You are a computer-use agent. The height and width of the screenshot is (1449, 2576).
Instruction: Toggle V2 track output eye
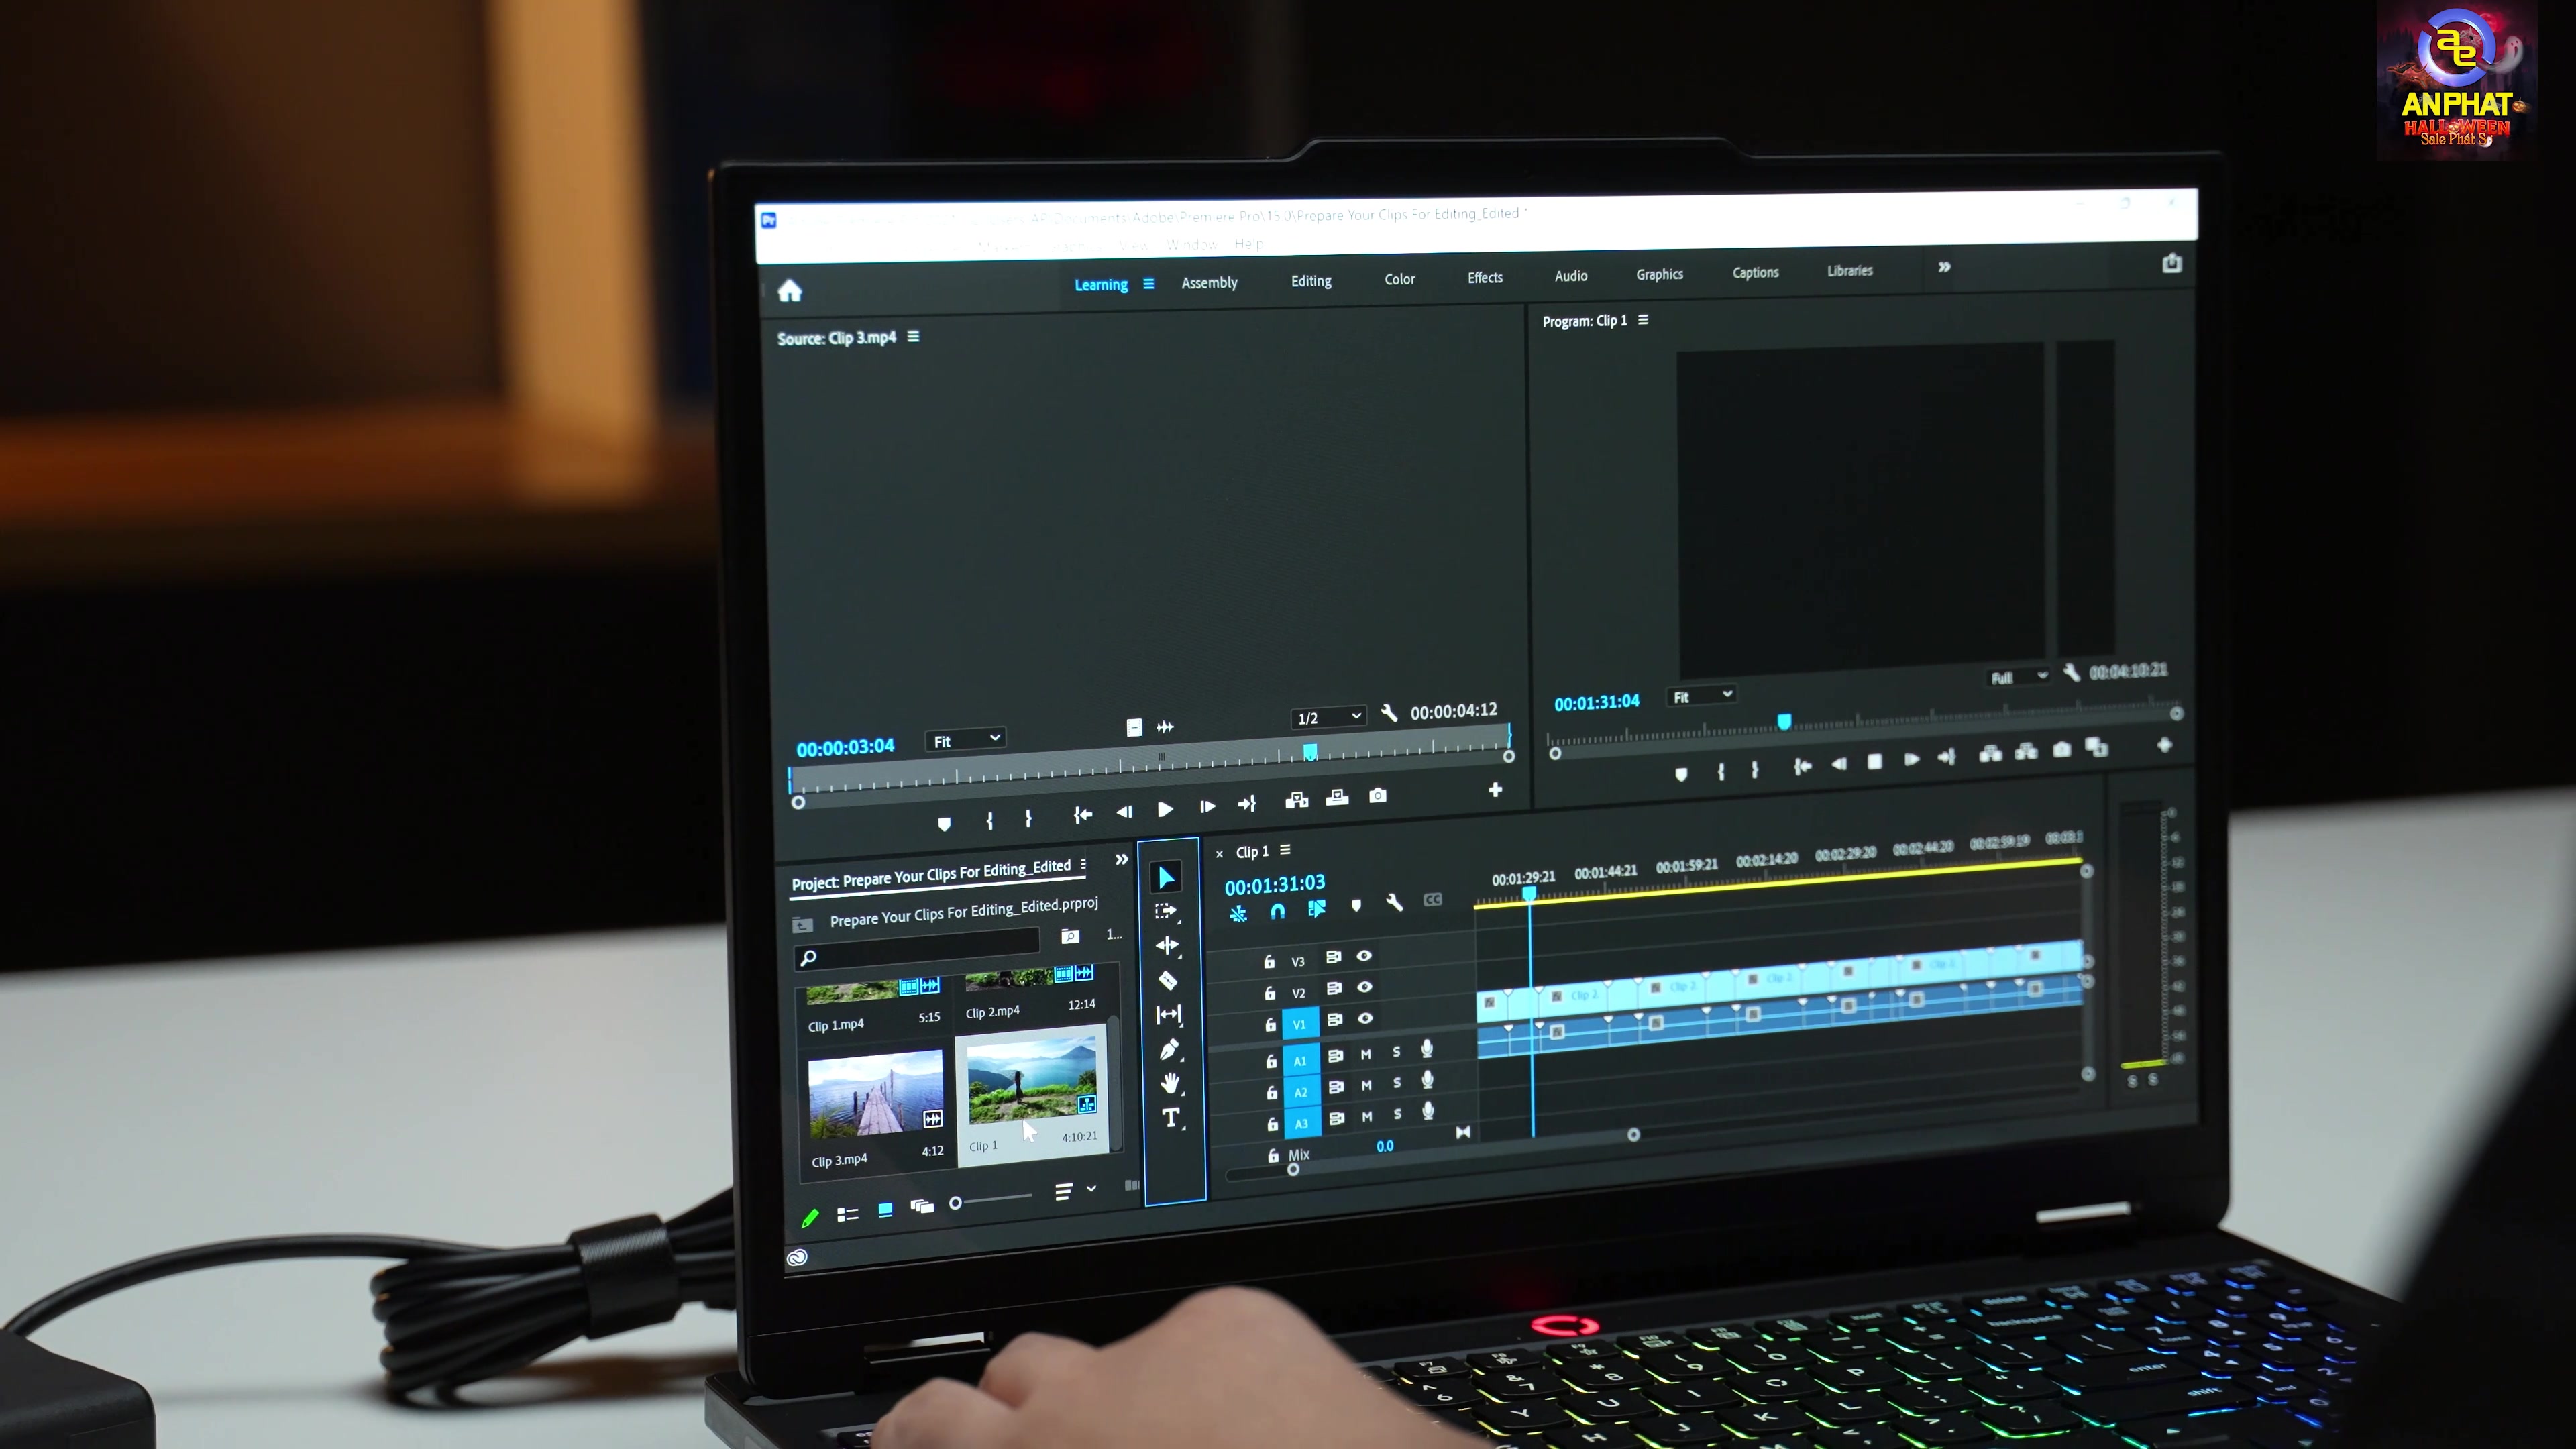[x=1364, y=987]
